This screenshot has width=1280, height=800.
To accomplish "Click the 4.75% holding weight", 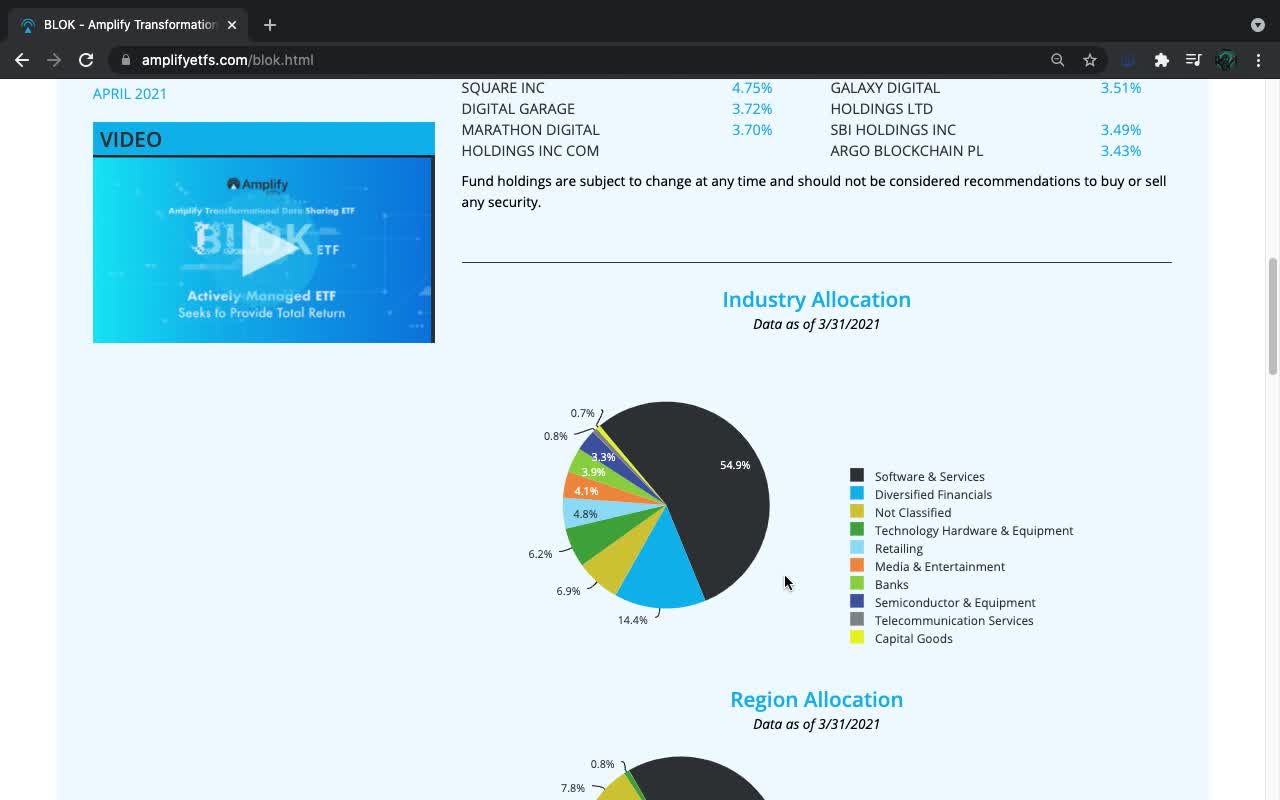I will (752, 88).
